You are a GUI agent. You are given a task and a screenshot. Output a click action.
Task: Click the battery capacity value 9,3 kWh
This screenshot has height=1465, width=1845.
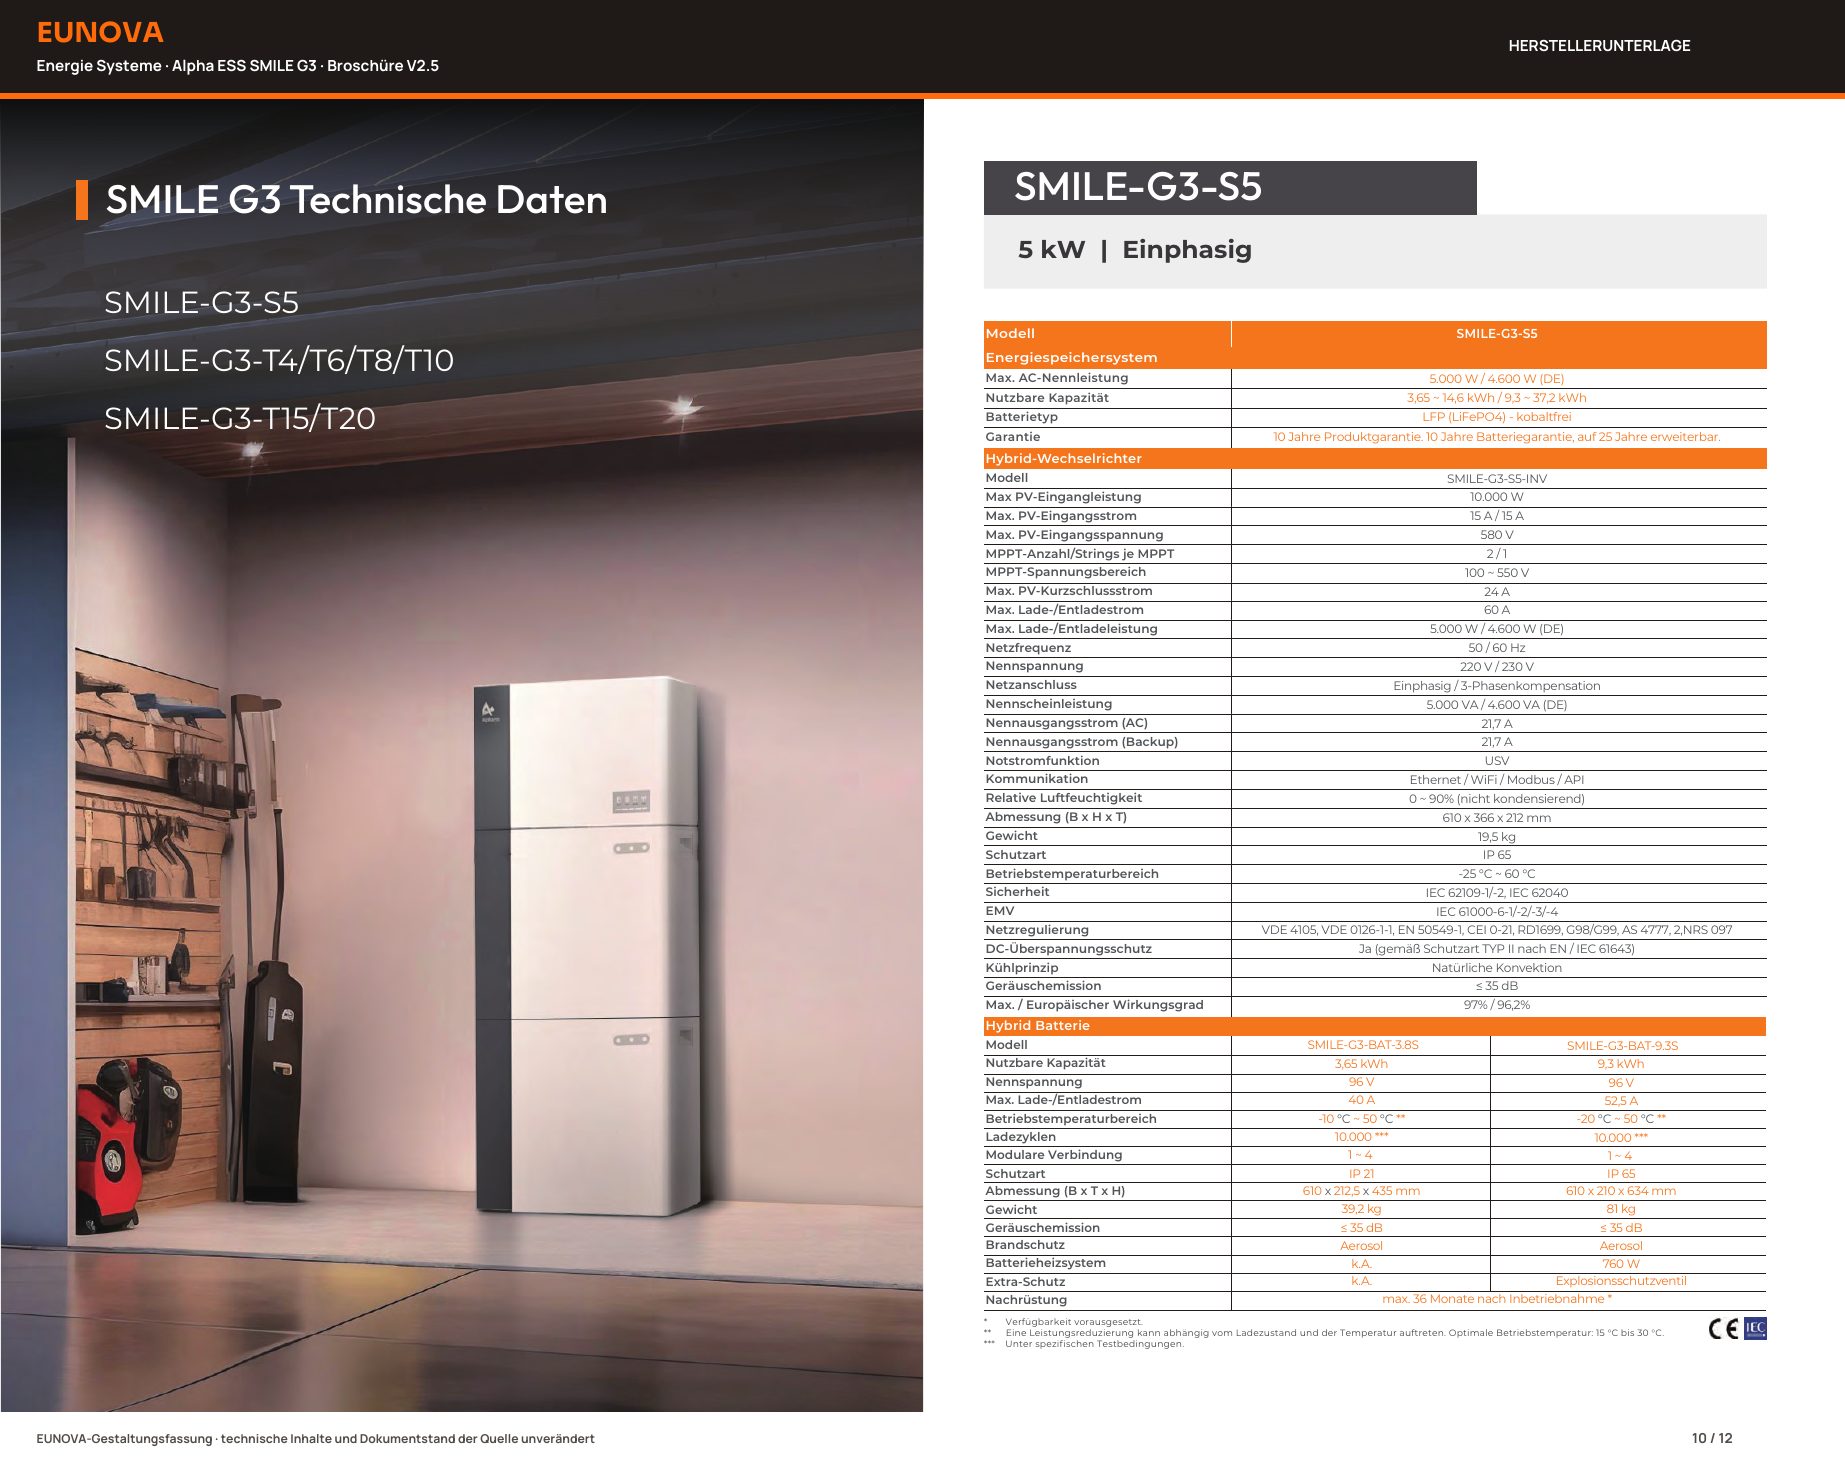click(1620, 1064)
